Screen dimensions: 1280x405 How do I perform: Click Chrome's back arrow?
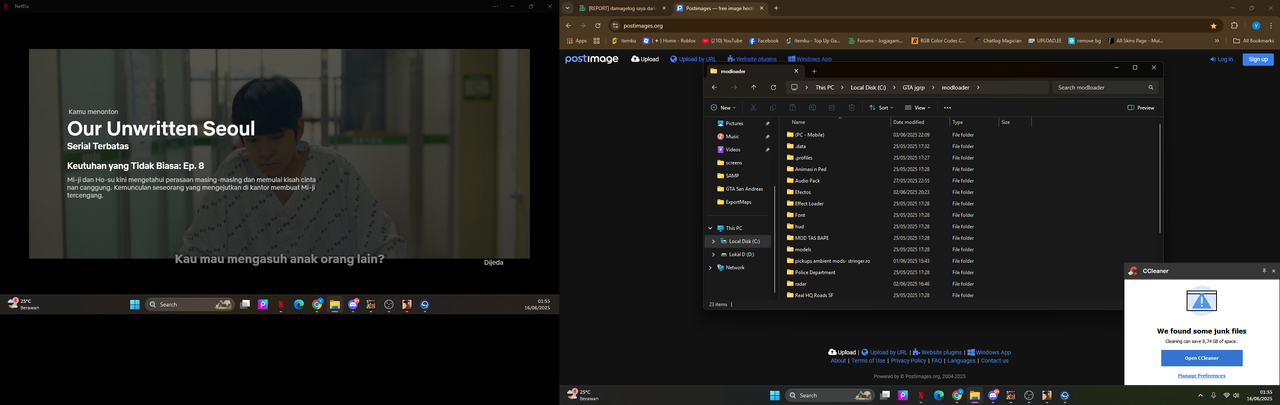click(x=569, y=25)
